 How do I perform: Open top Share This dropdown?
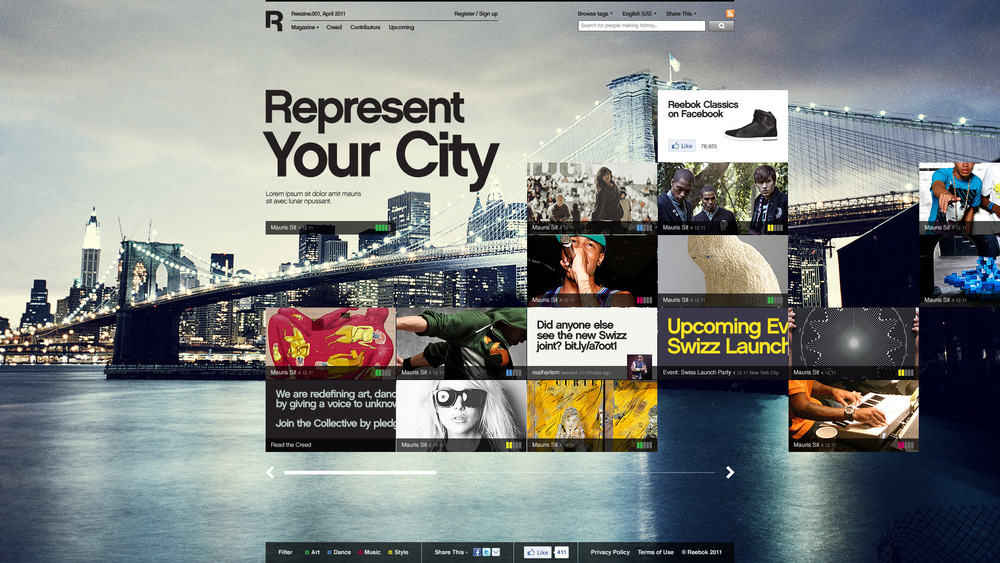[x=681, y=13]
